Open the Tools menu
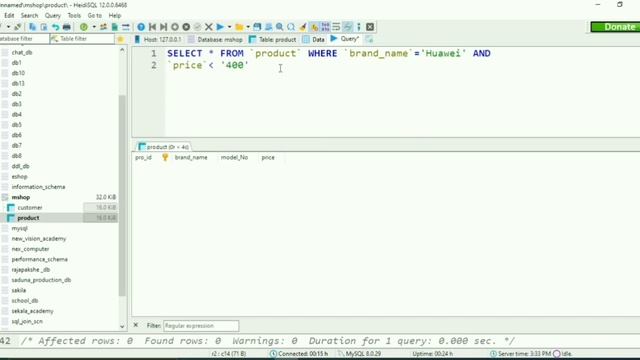The image size is (640, 360). pos(74,16)
